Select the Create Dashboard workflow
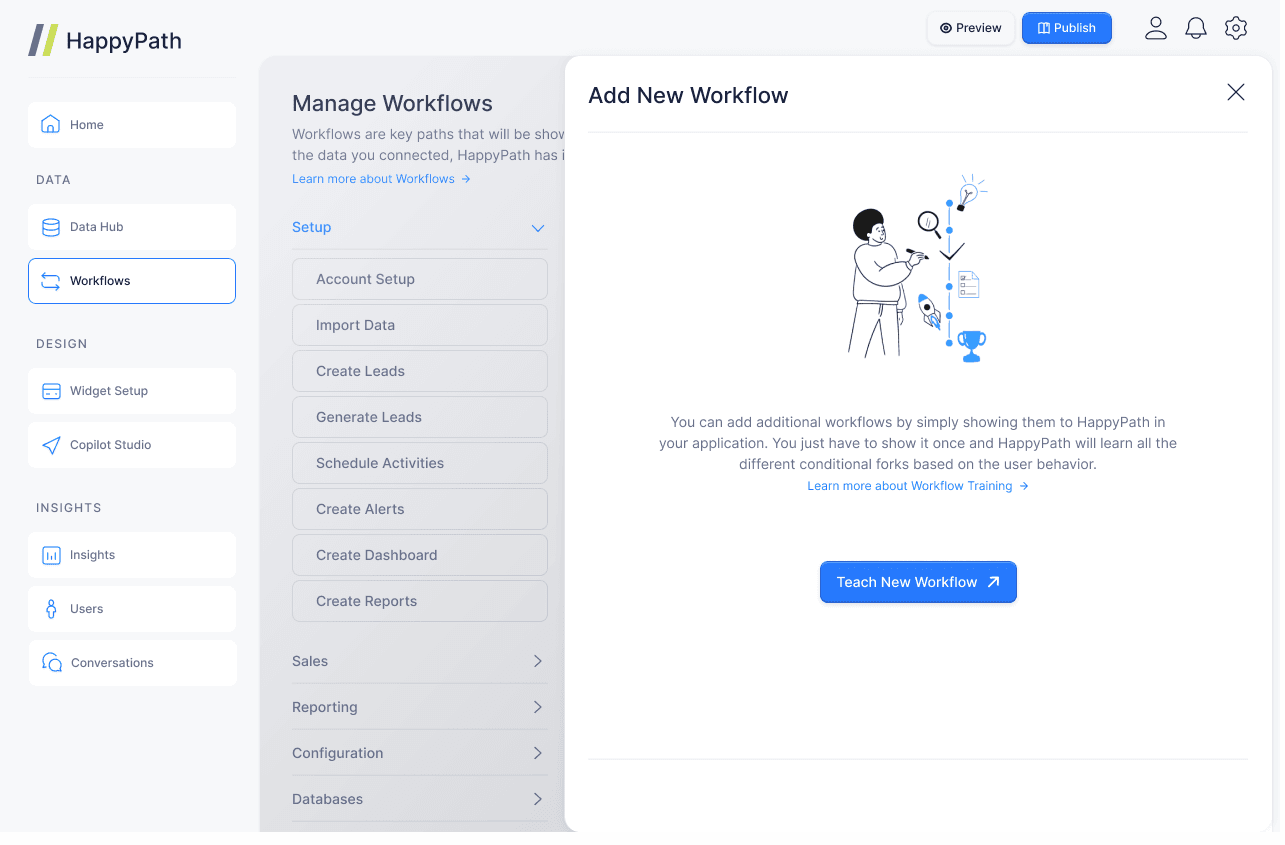 tap(419, 555)
